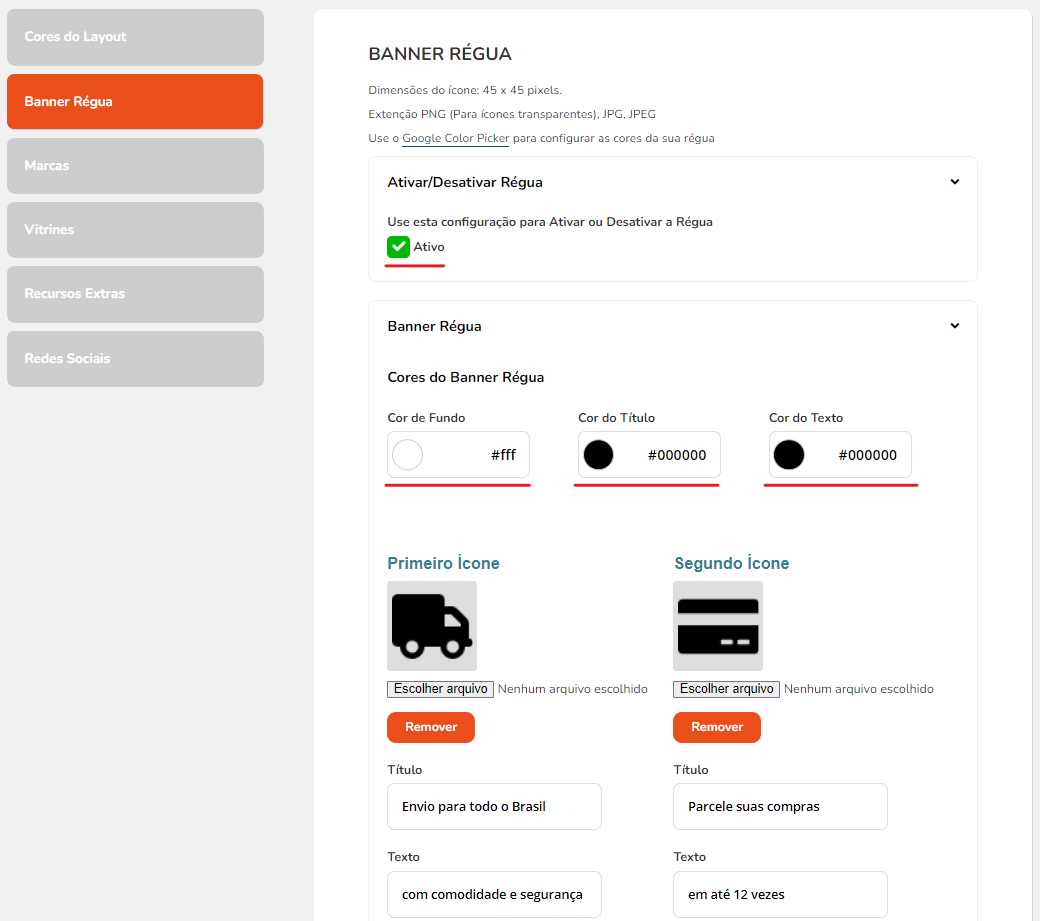Collapse the Banner Régua panel chevron

coord(954,326)
